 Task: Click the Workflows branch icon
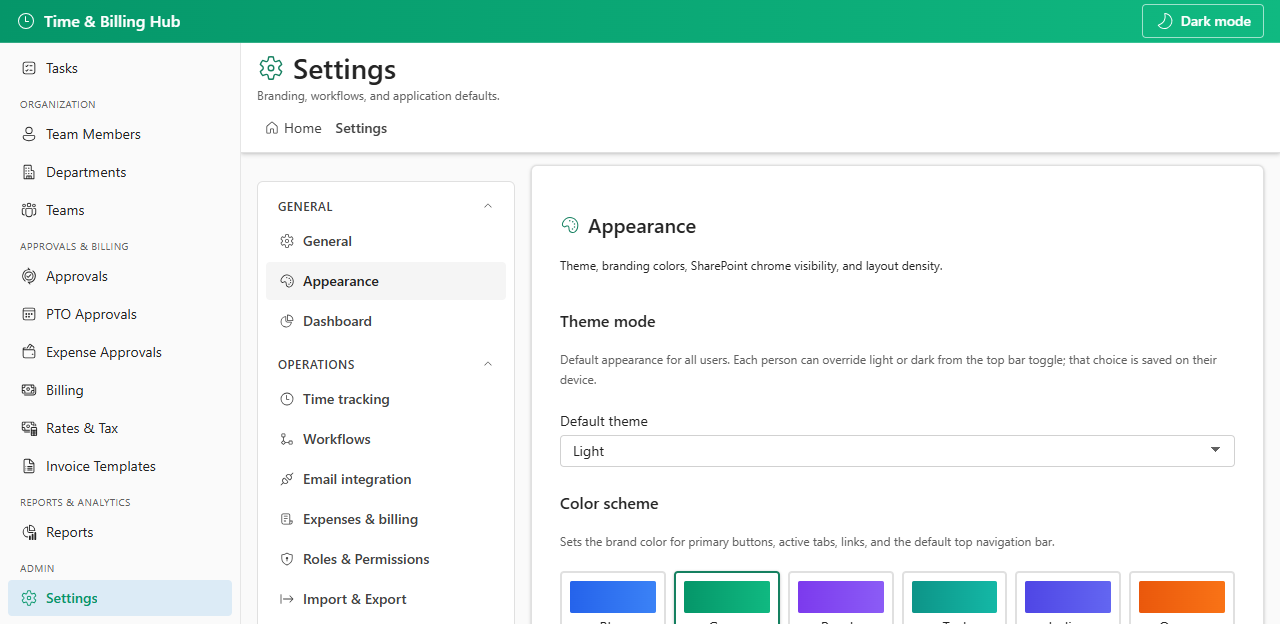click(x=287, y=439)
